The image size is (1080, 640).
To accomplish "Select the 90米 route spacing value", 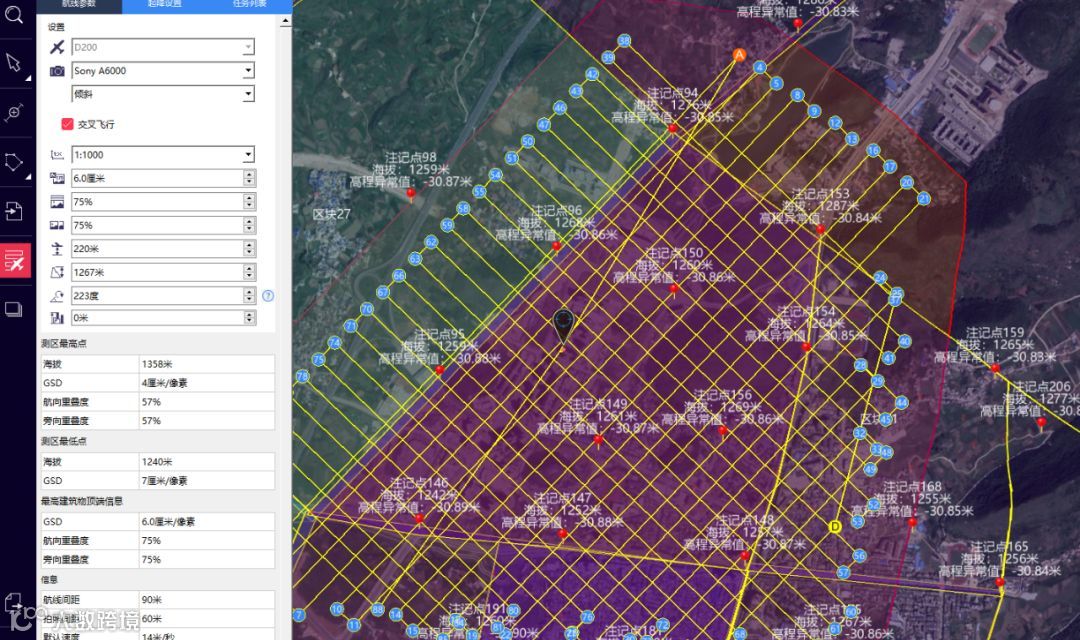I will click(207, 600).
